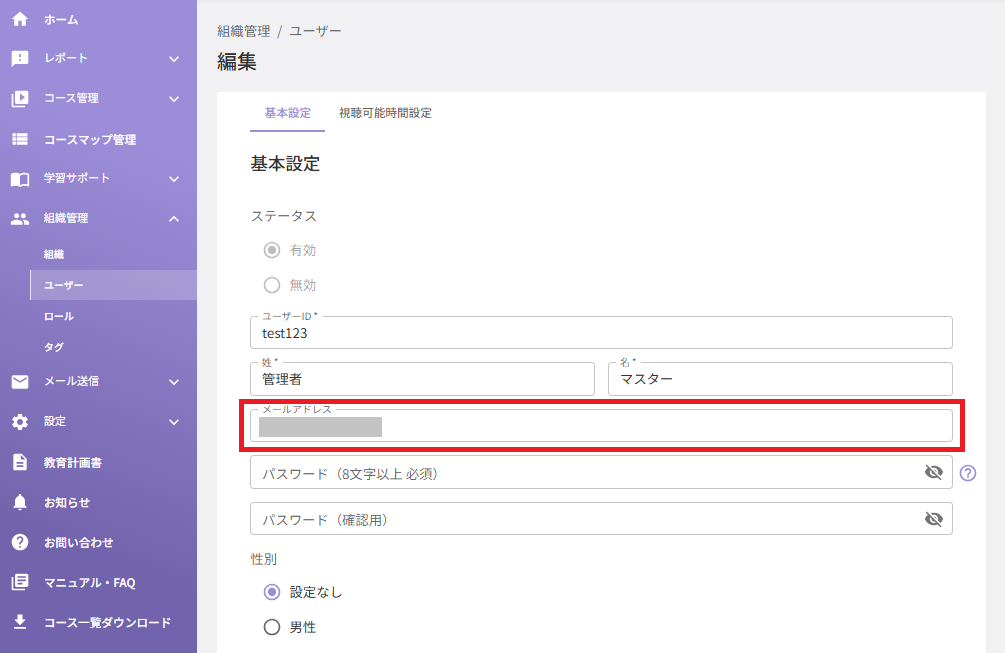Viewport: 1005px width, 653px height.
Task: Click the bell icon for お知らせ
Action: click(x=20, y=502)
